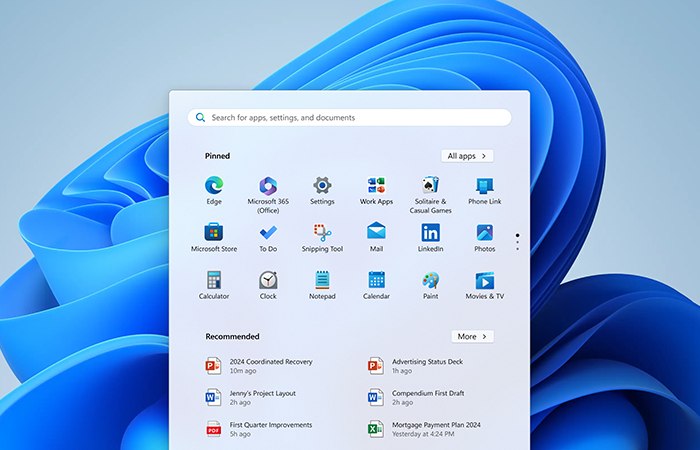Viewport: 700px width, 450px height.
Task: Click the More button in Recommended
Action: pyautogui.click(x=472, y=337)
